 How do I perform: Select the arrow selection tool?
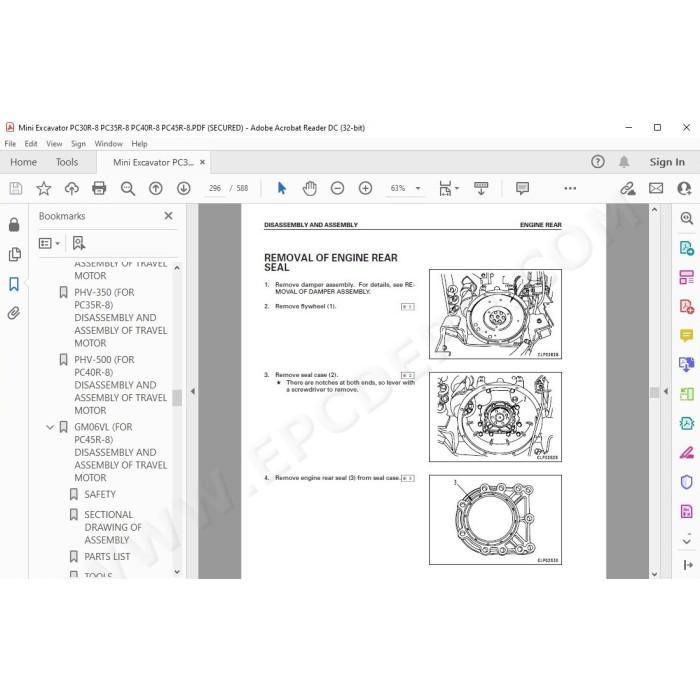282,188
